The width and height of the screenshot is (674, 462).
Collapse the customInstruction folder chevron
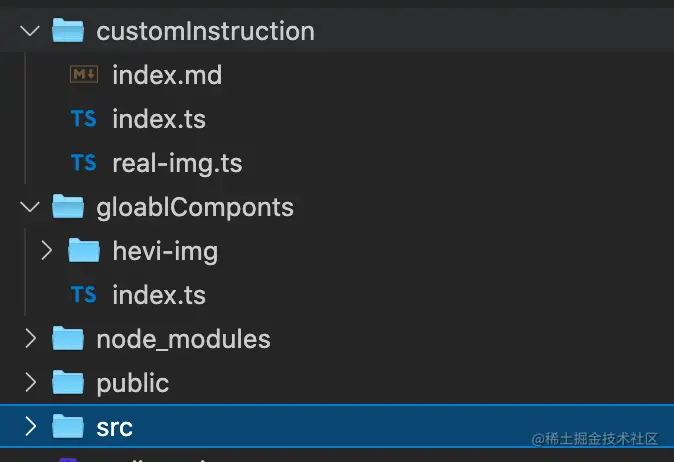click(30, 31)
